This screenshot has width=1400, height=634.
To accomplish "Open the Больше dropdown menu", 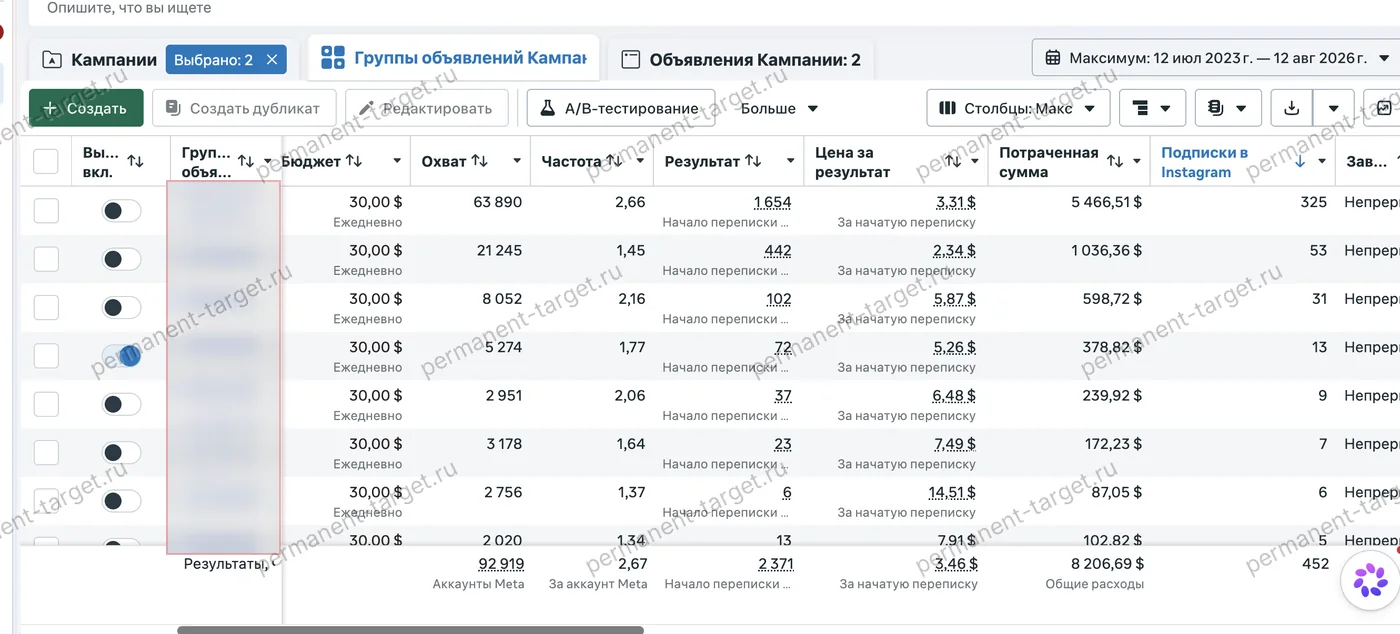I will coord(779,108).
